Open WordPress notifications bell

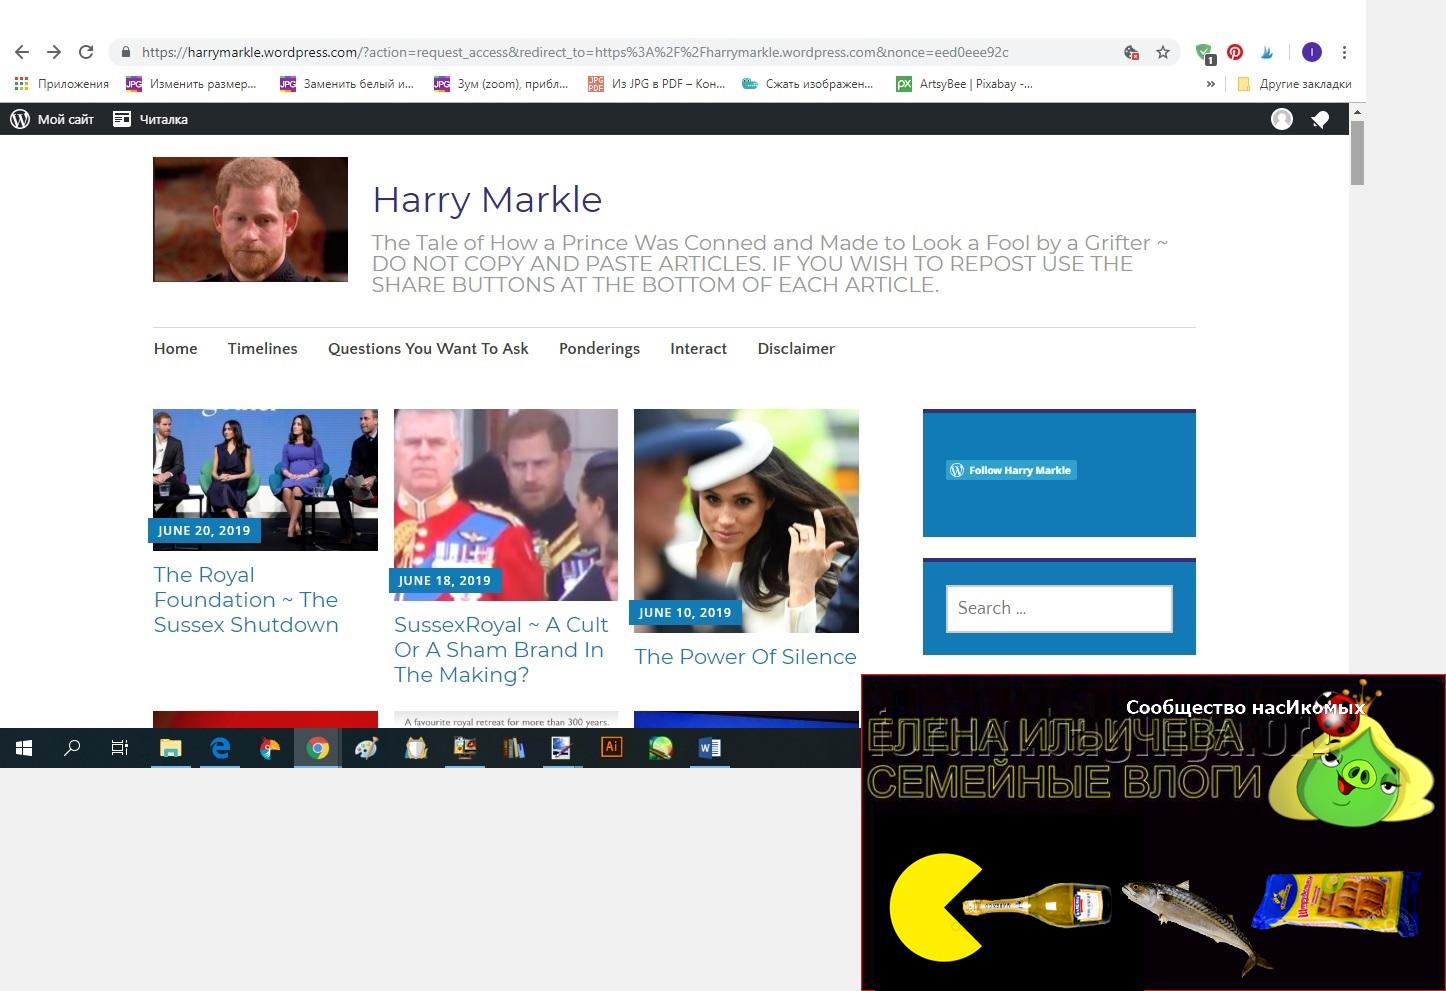[1320, 119]
